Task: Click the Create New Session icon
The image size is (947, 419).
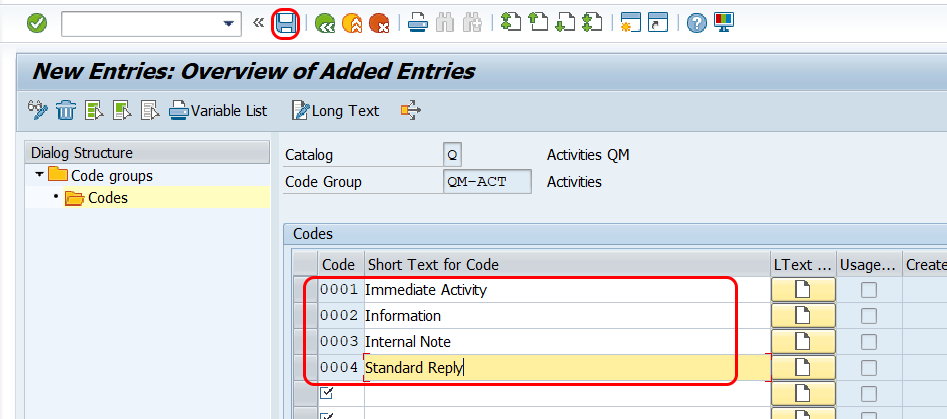Action: click(x=631, y=24)
